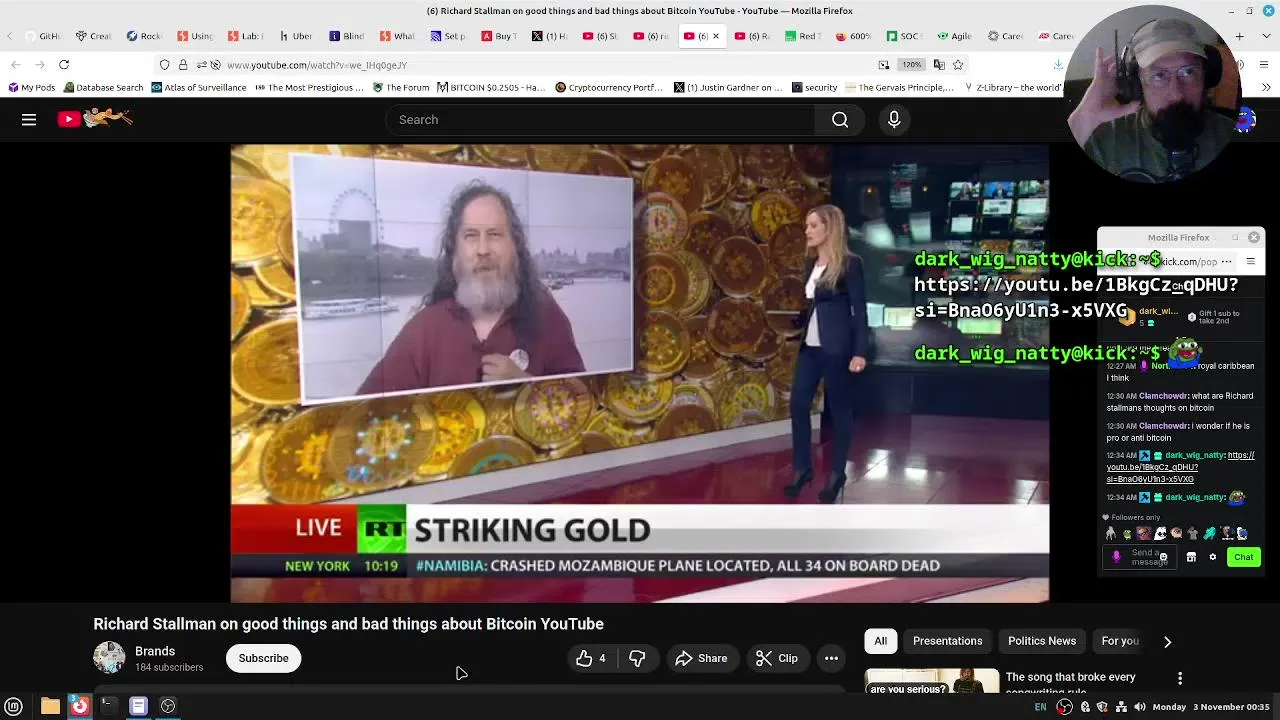The image size is (1280, 720).
Task: Start voice search with microphone icon
Action: click(x=894, y=120)
